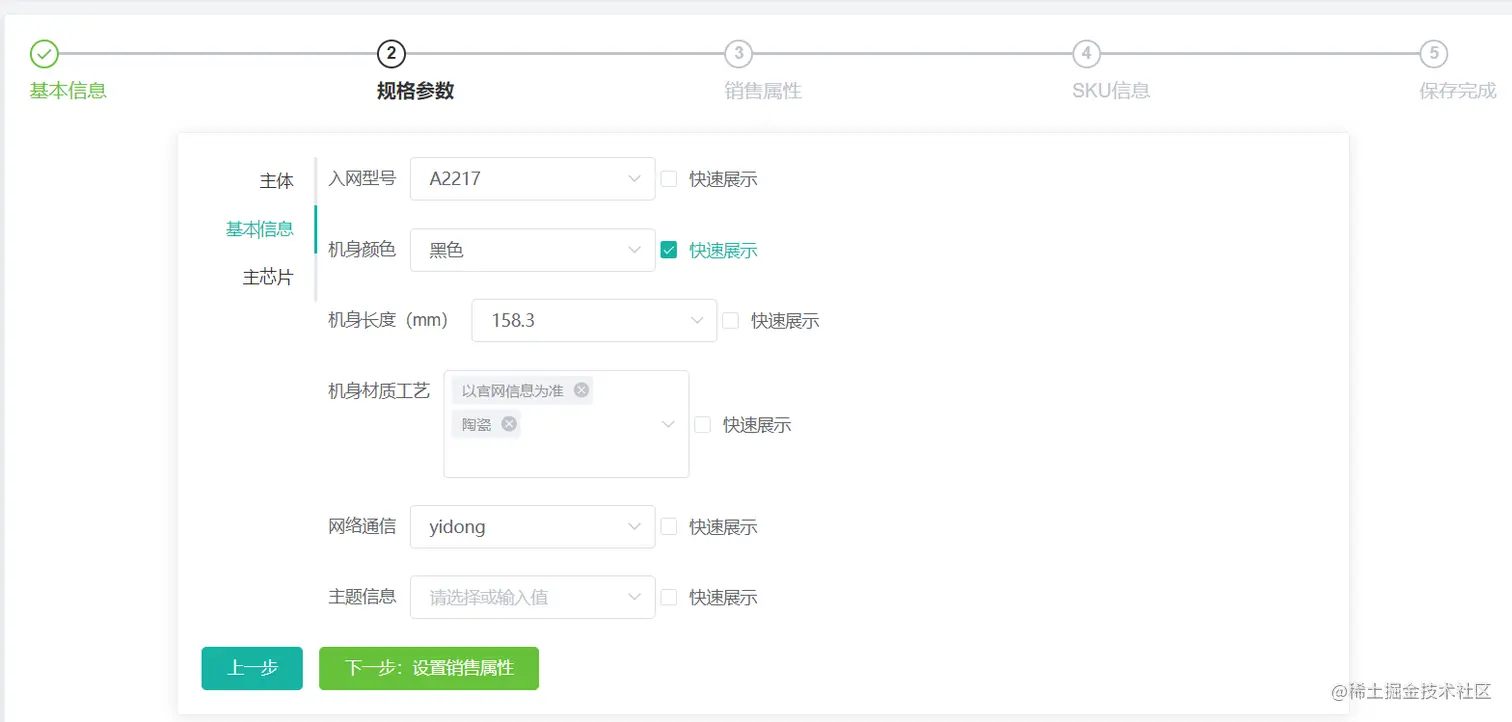Tick 快速展示 checkbox for 机身长度
The width and height of the screenshot is (1512, 722).
pyautogui.click(x=731, y=321)
